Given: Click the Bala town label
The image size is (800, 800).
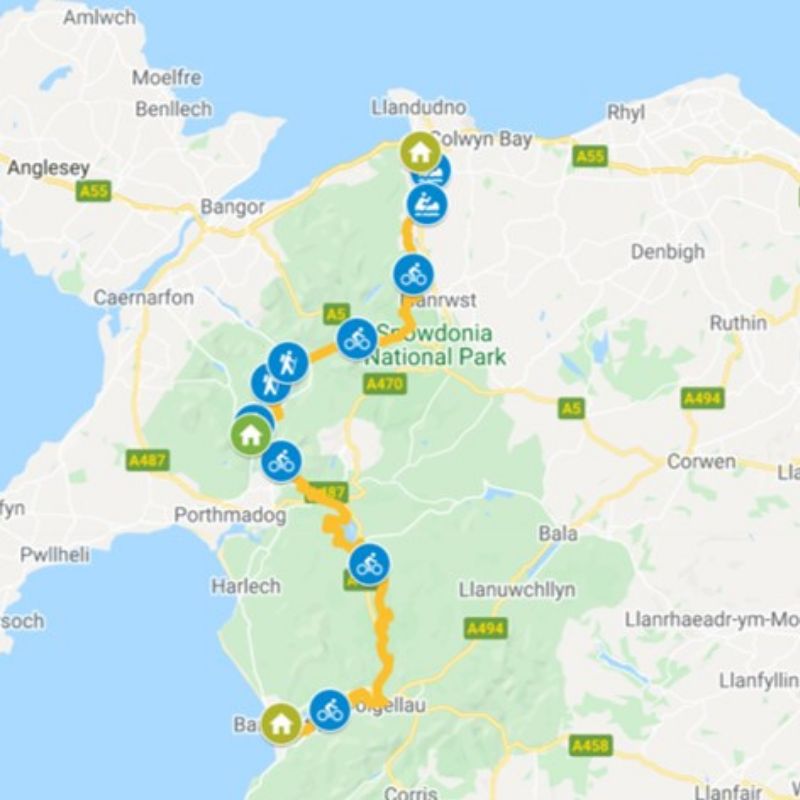Looking at the screenshot, I should 558,534.
